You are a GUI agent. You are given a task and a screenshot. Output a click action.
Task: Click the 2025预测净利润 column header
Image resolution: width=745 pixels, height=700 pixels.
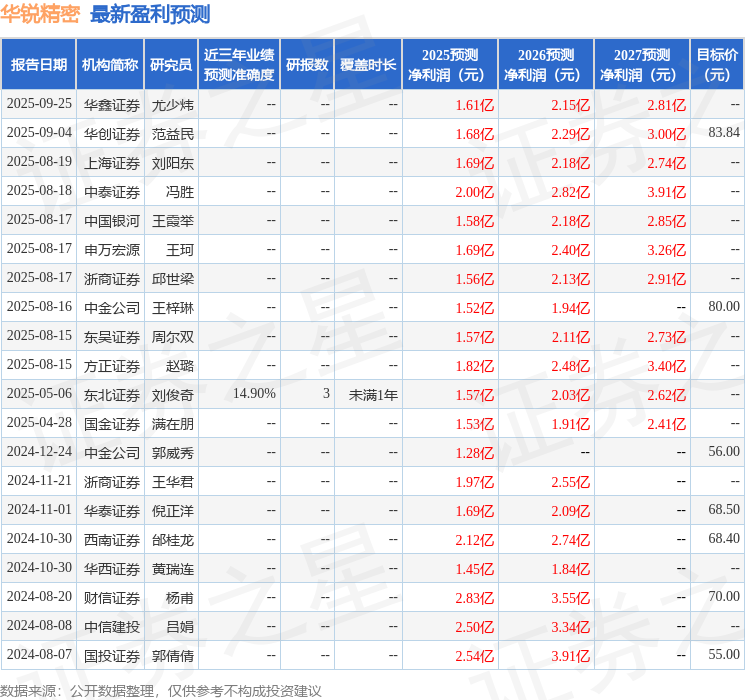[450, 64]
